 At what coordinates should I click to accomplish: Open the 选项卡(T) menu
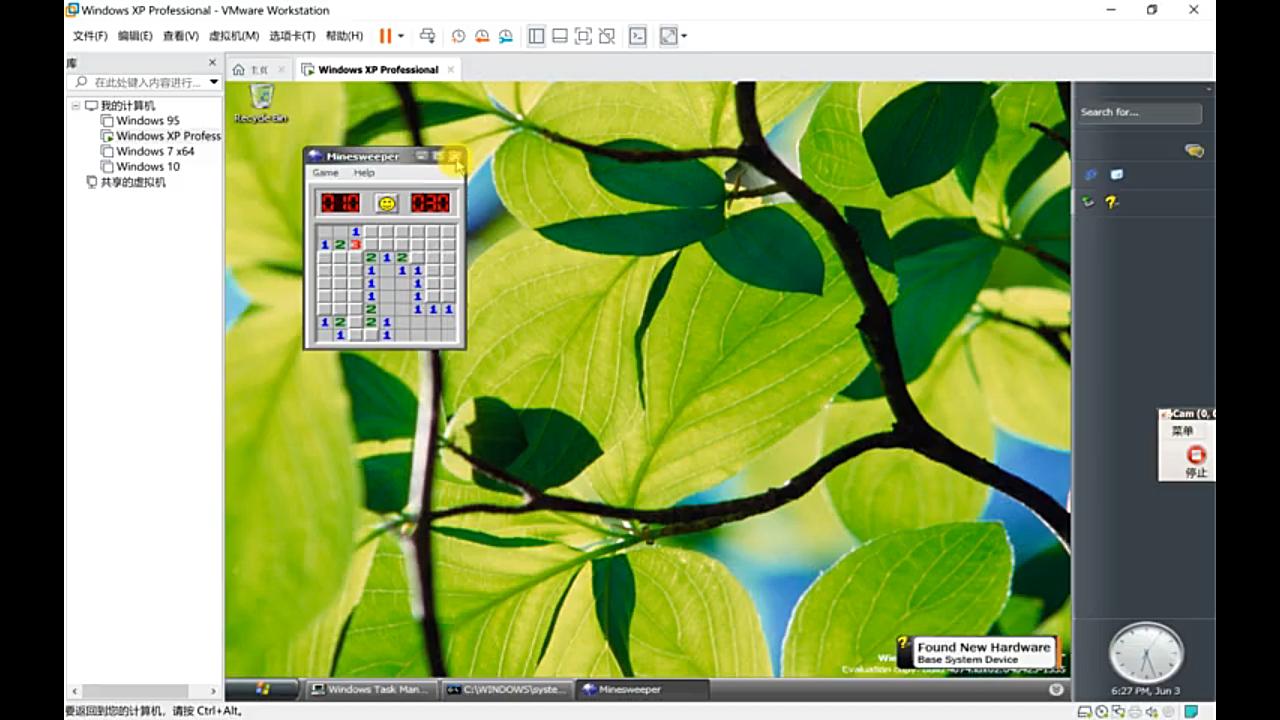(292, 36)
